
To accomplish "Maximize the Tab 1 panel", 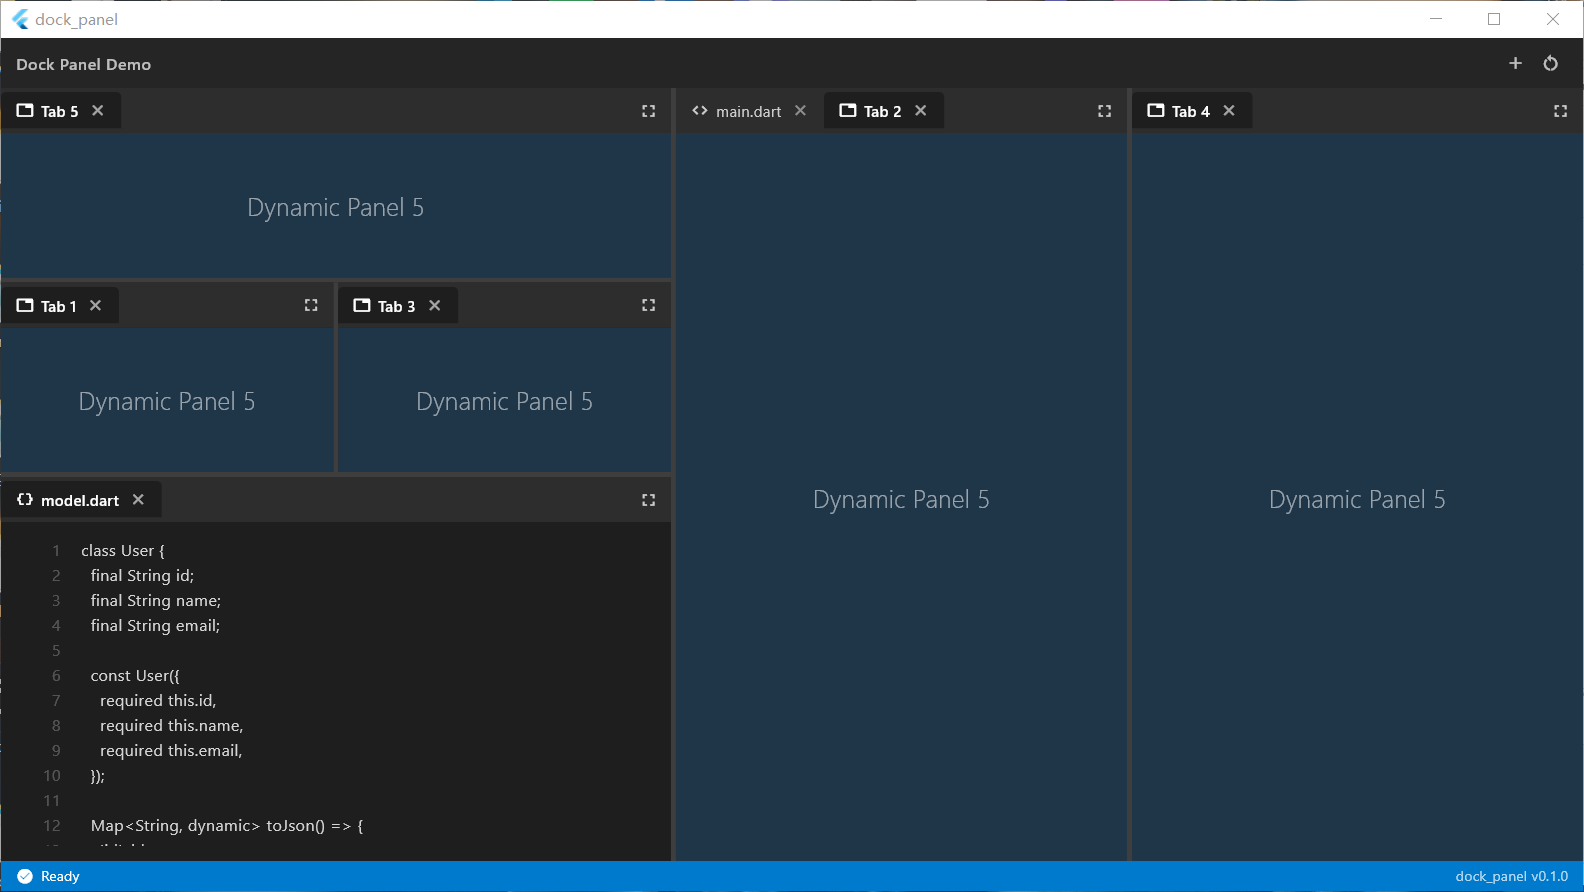I will click(x=311, y=305).
